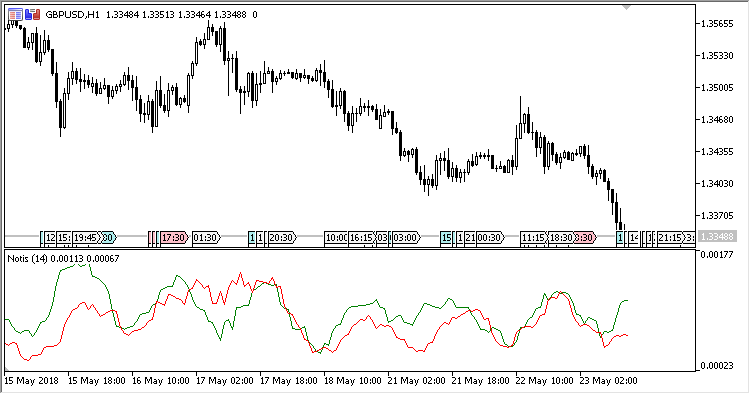Click the 15 May 2018 date label
The image size is (750, 394).
tap(32, 381)
